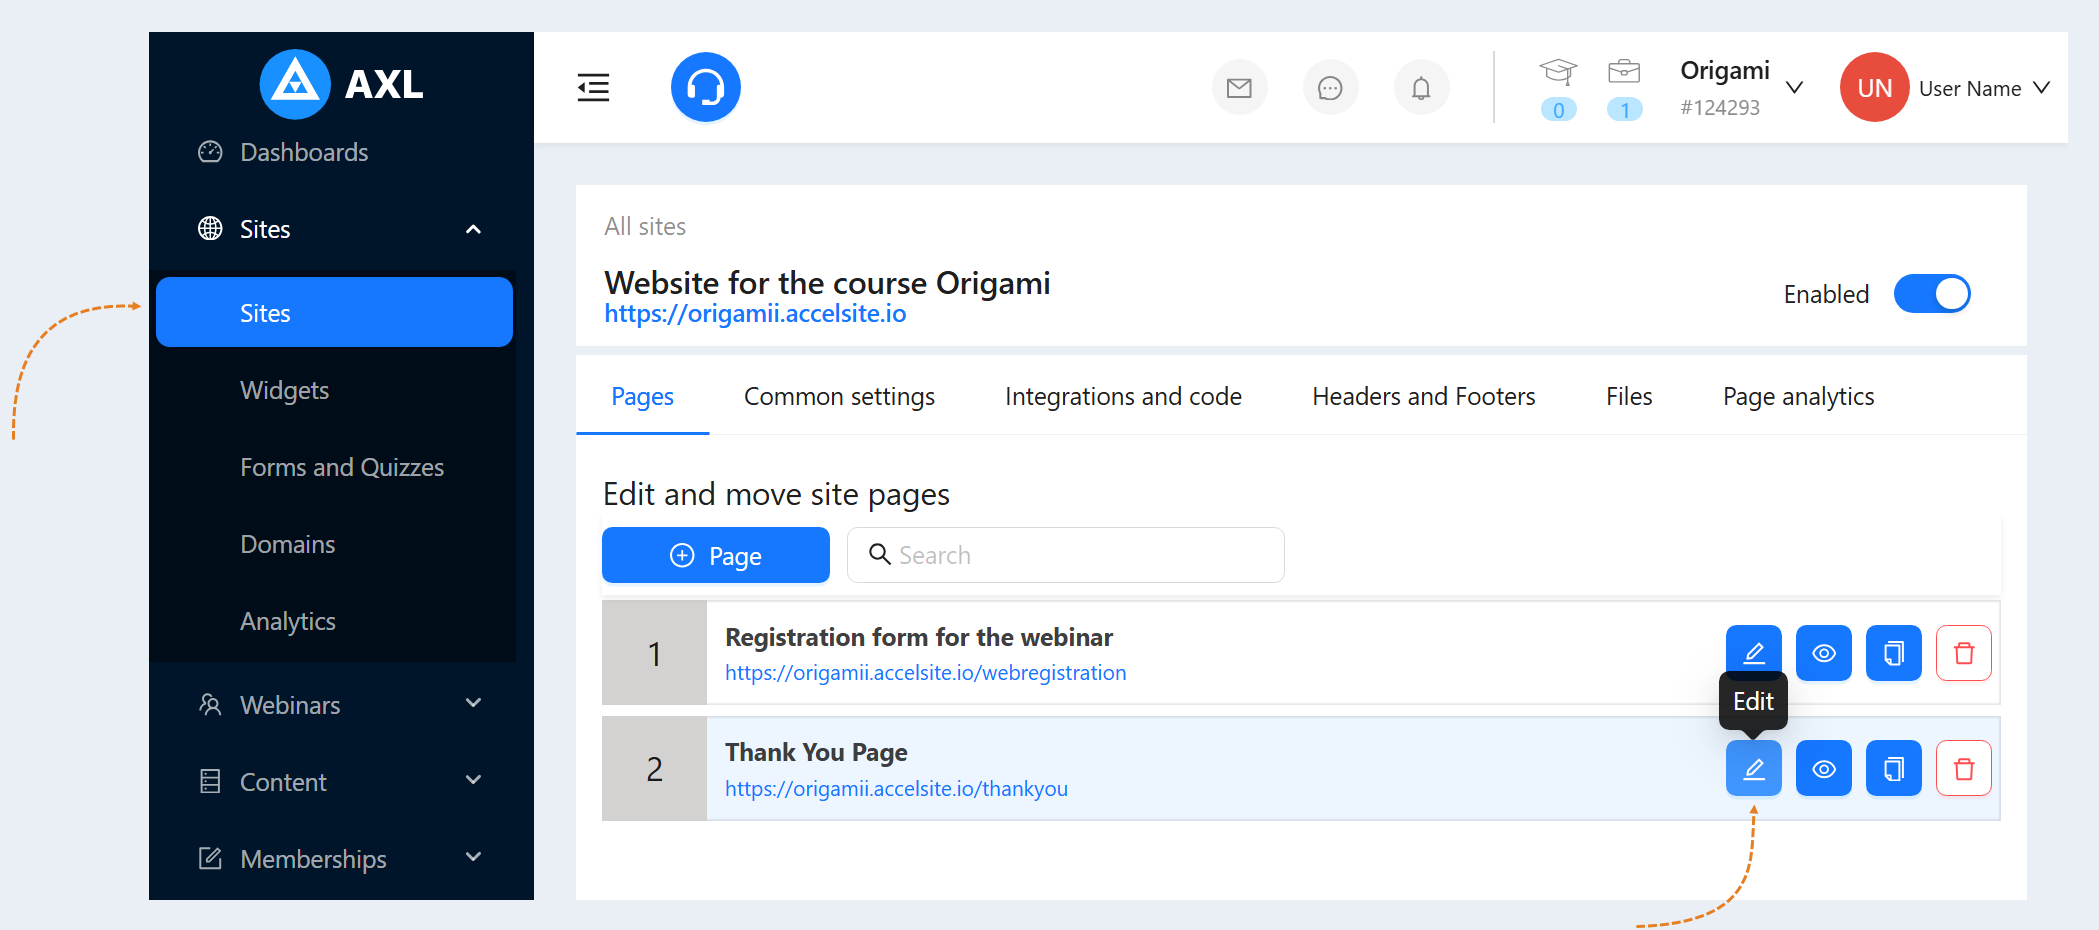Open the thankyou page URL link
The width and height of the screenshot is (2099, 930).
pyautogui.click(x=897, y=789)
